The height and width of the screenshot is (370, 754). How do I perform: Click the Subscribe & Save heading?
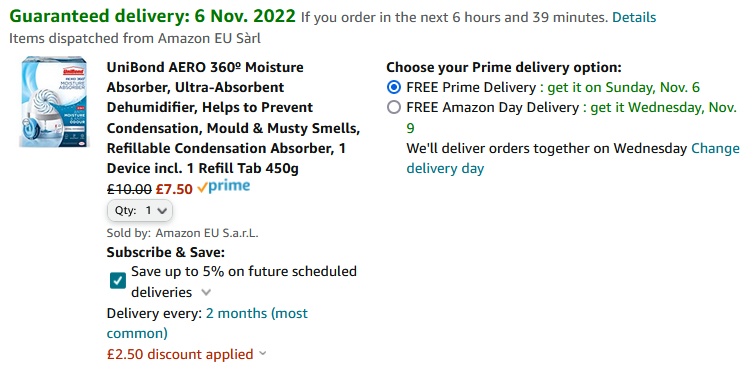[165, 253]
